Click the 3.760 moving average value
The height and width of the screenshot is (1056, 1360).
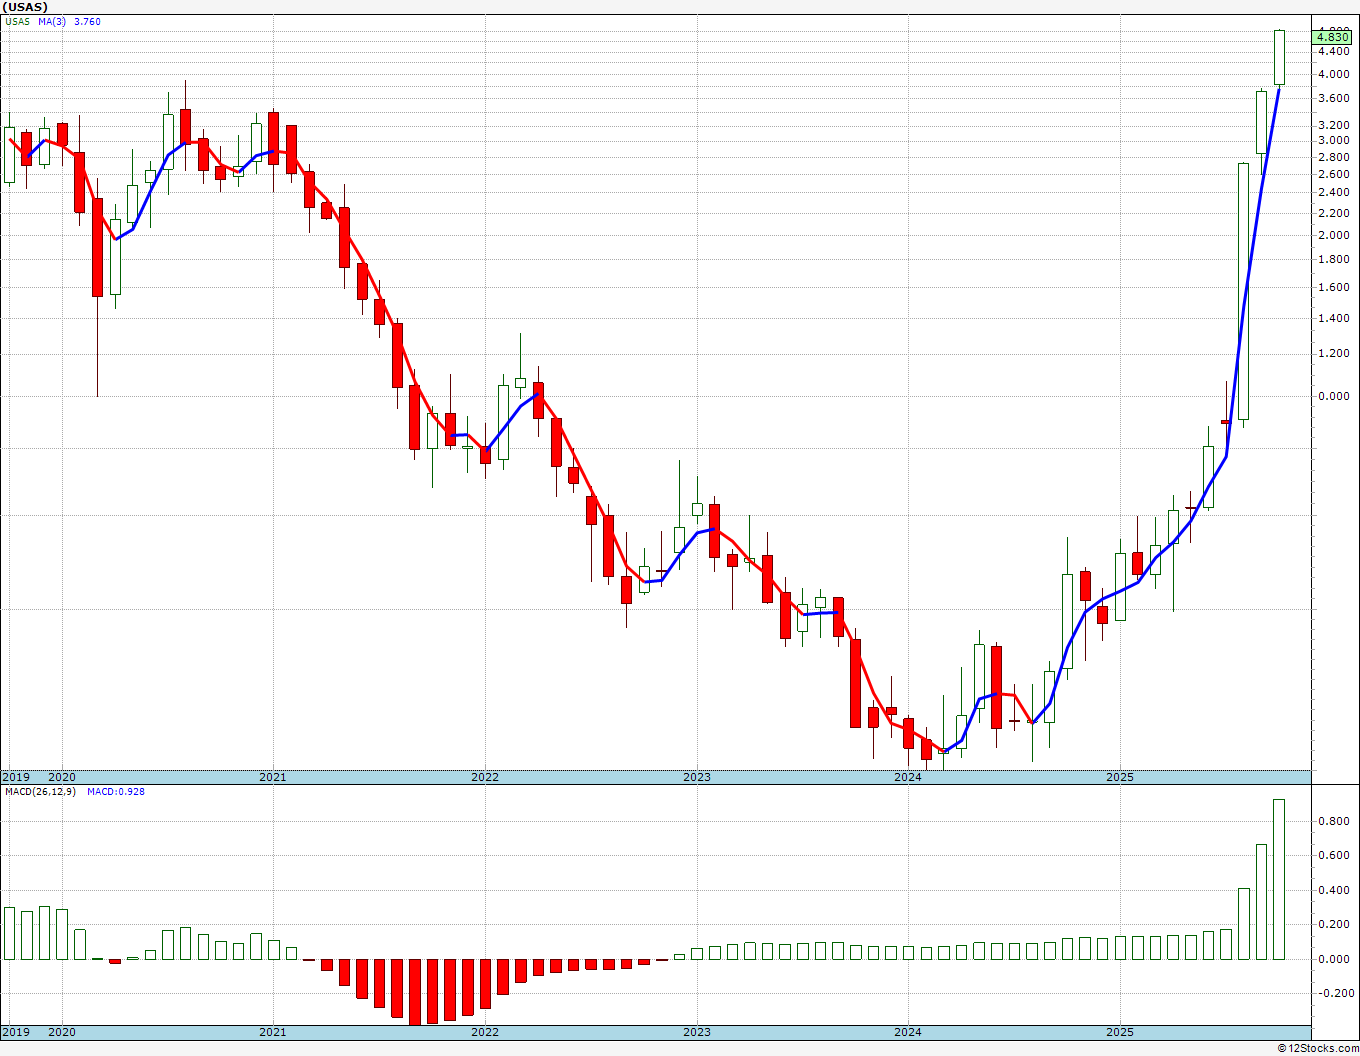click(x=88, y=22)
